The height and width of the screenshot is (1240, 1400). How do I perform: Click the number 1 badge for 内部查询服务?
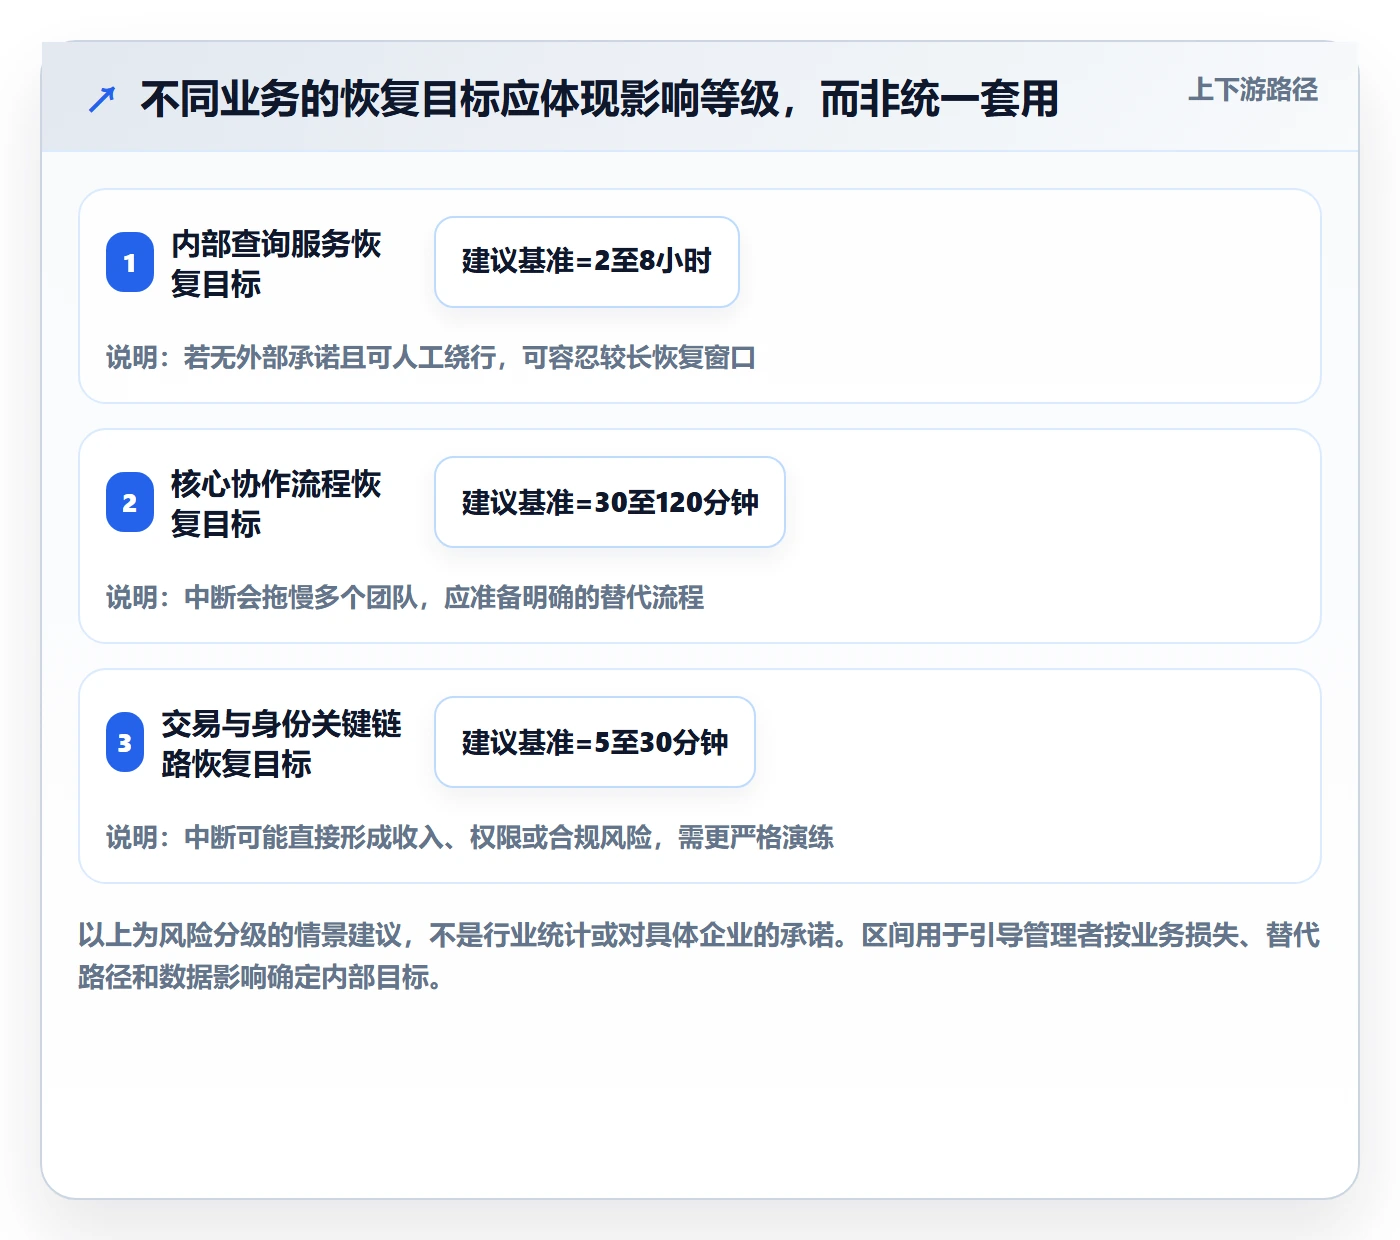click(130, 262)
